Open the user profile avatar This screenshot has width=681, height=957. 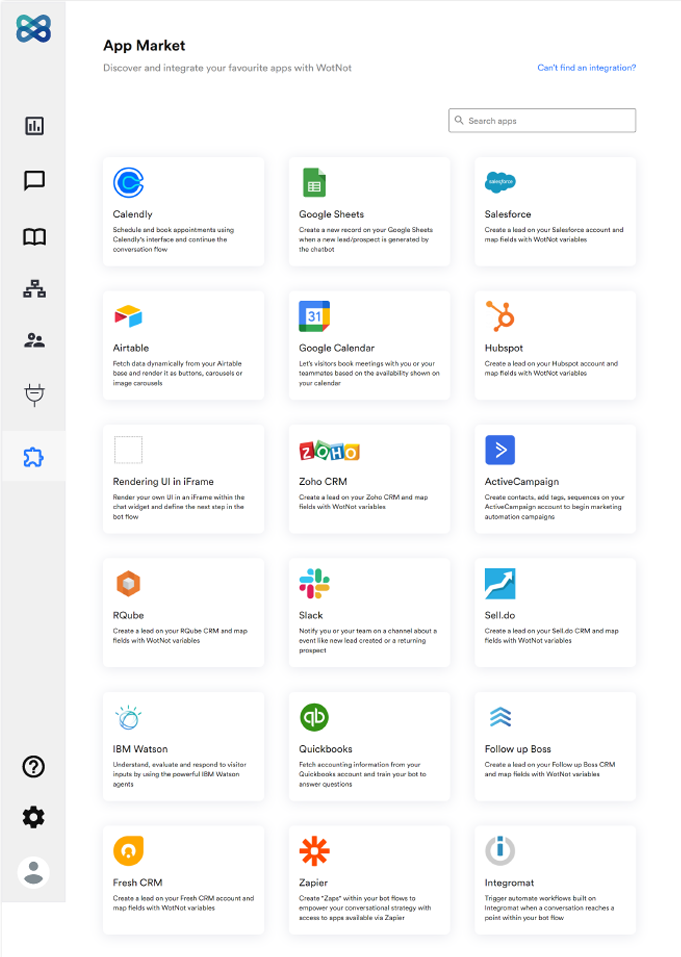point(34,872)
